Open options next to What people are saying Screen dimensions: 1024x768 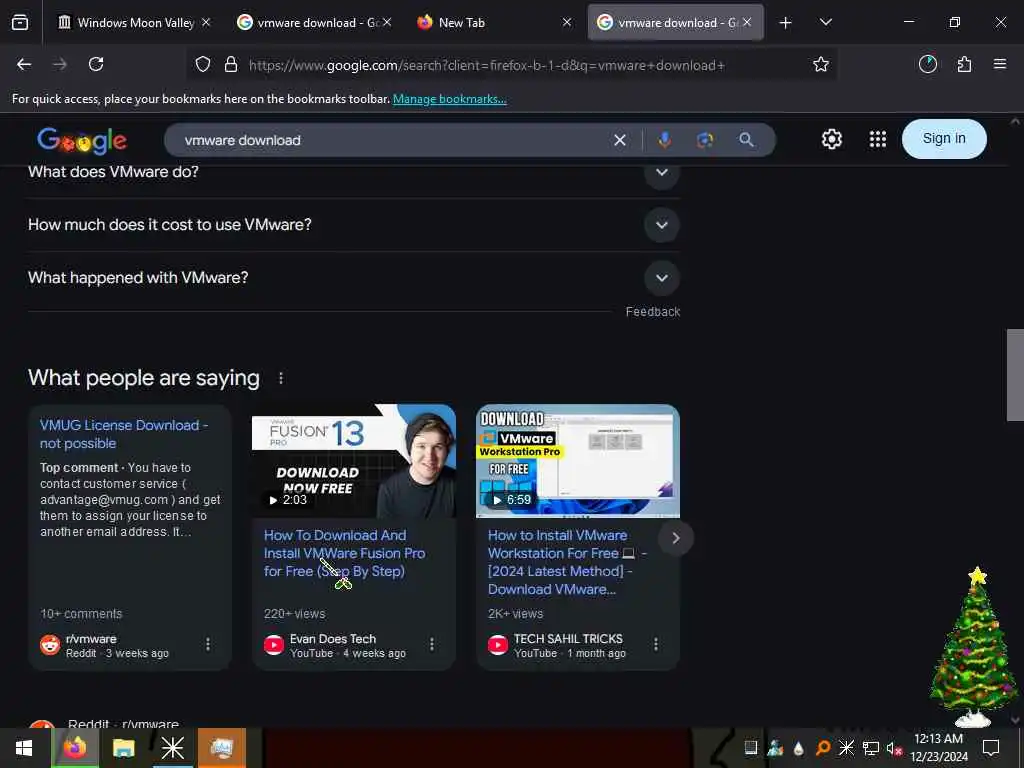tap(281, 378)
